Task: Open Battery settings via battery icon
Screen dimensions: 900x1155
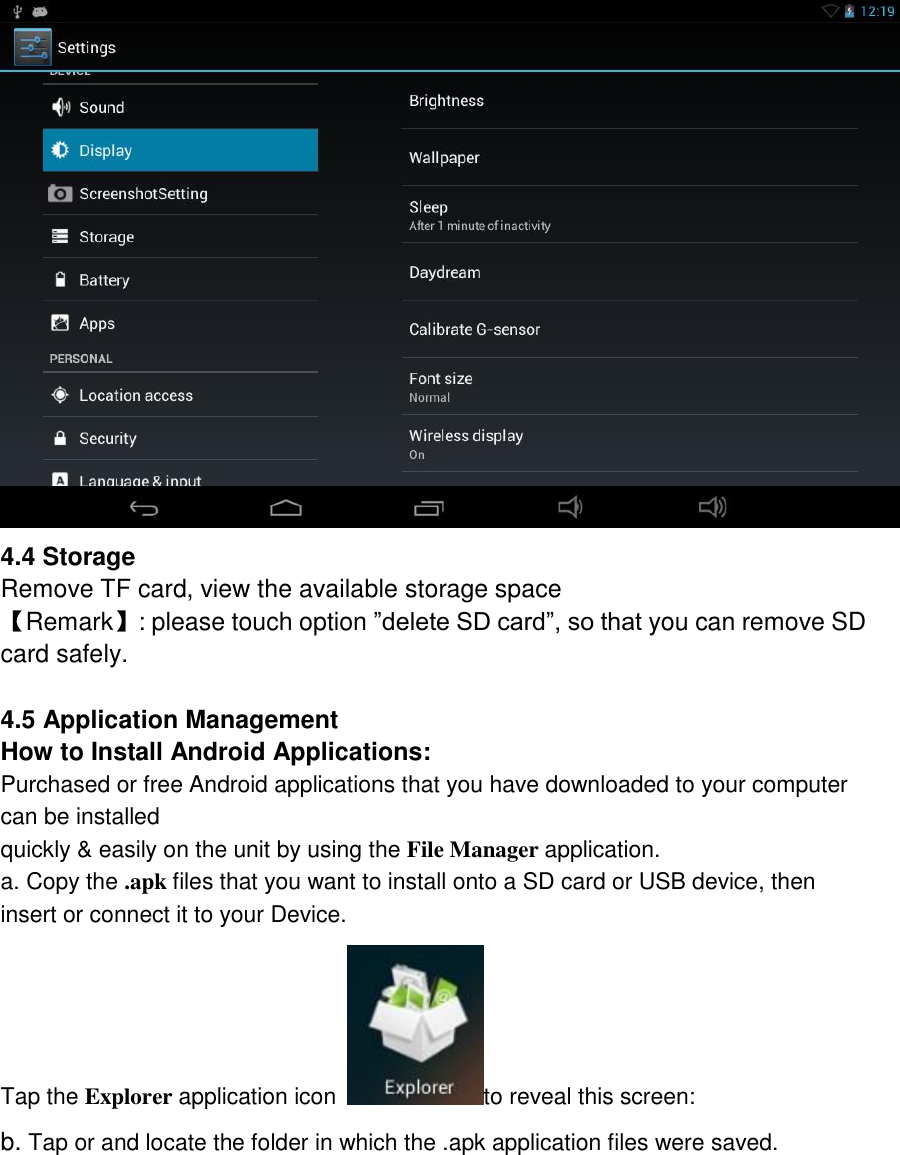Action: coord(60,280)
